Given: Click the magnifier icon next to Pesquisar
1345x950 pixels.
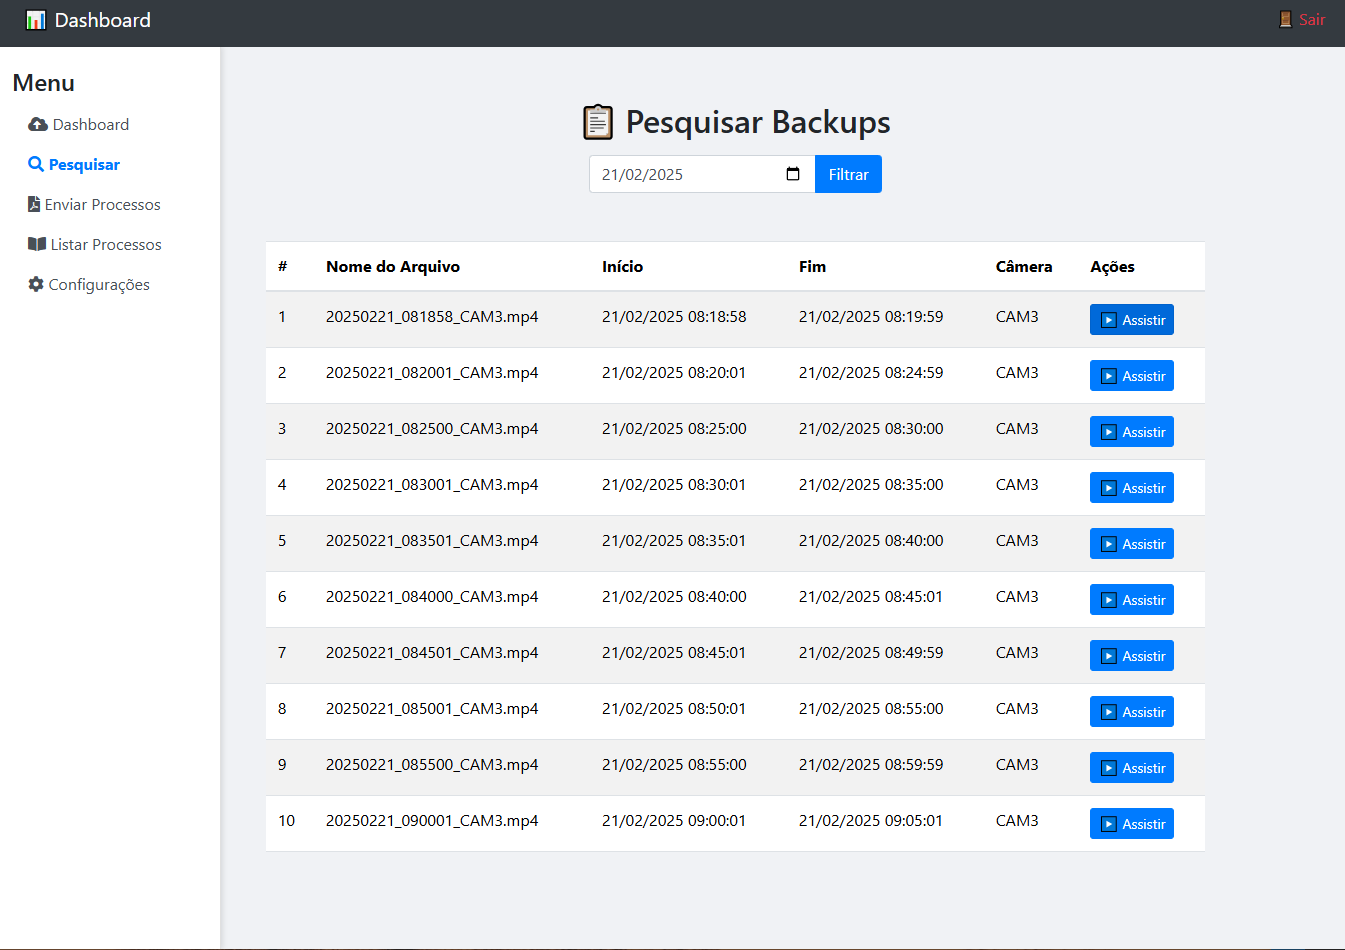Looking at the screenshot, I should 36,164.
